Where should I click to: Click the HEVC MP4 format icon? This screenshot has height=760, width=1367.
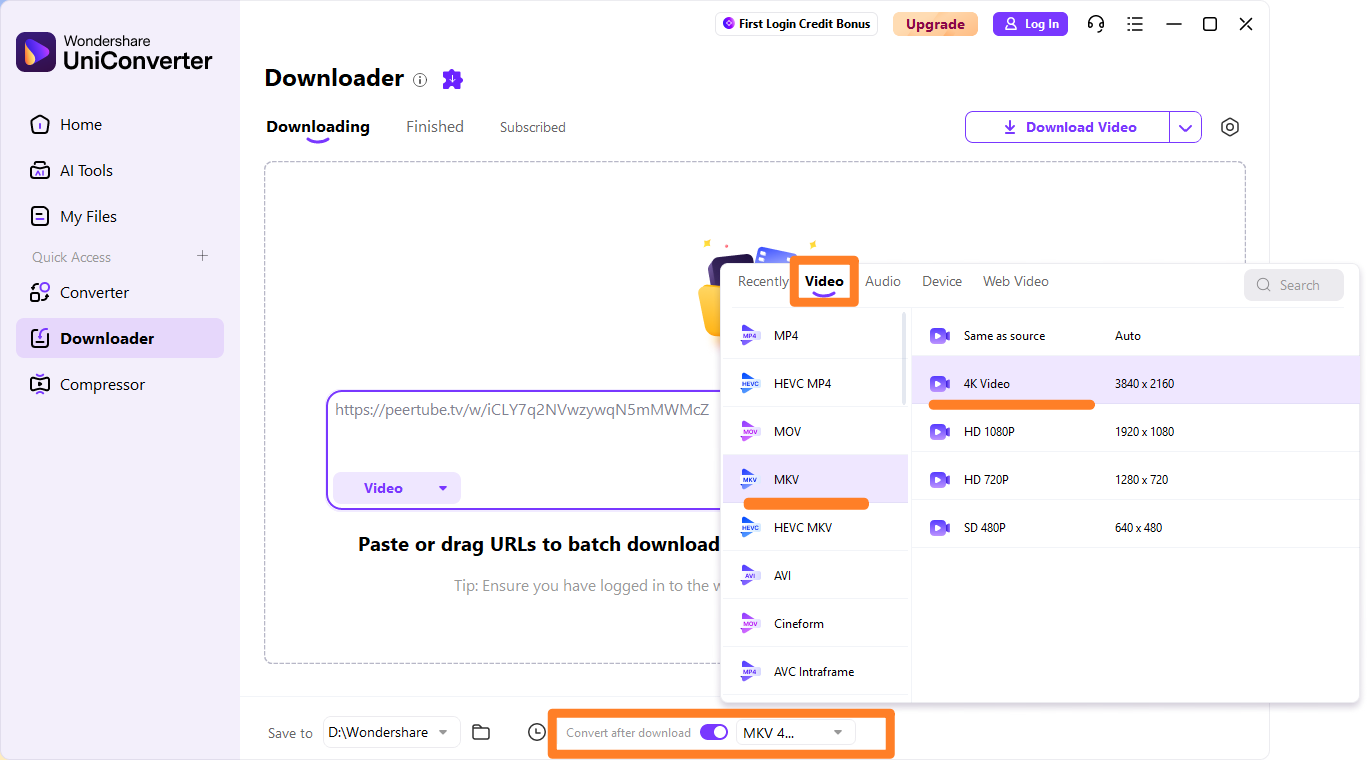750,384
